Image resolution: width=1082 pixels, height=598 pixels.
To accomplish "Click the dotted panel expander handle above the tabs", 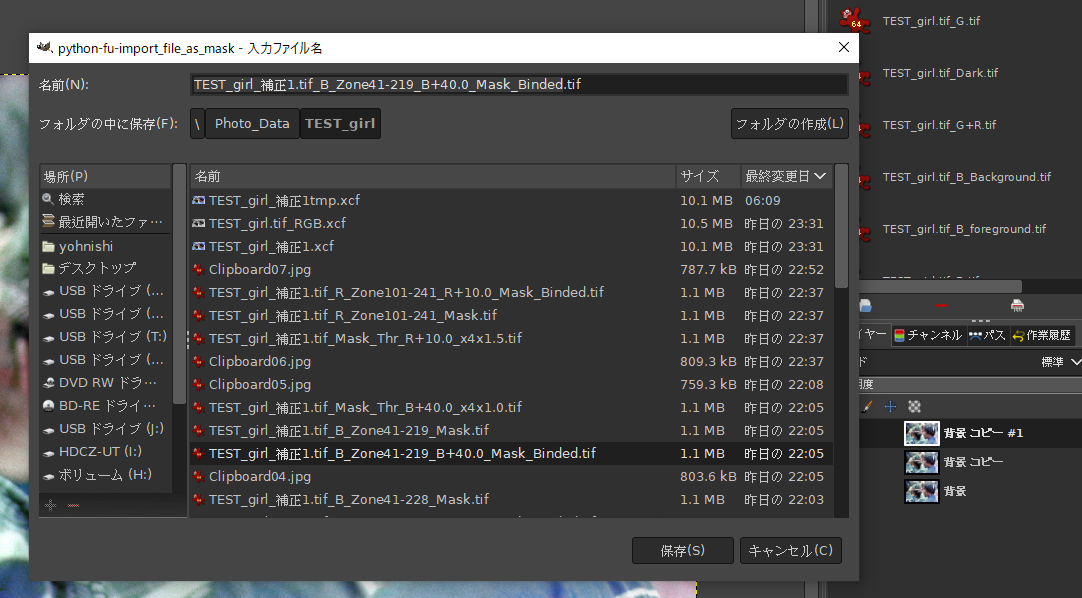I will click(x=980, y=320).
